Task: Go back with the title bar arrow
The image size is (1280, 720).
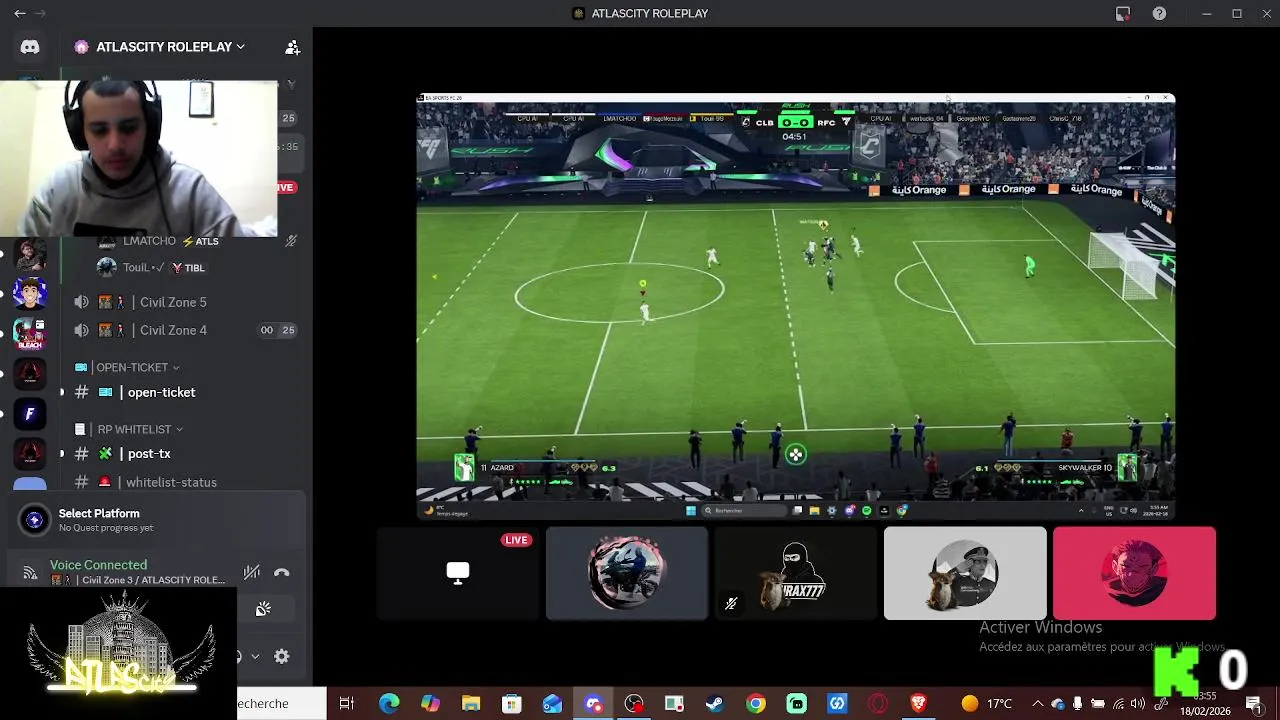Action: (20, 14)
